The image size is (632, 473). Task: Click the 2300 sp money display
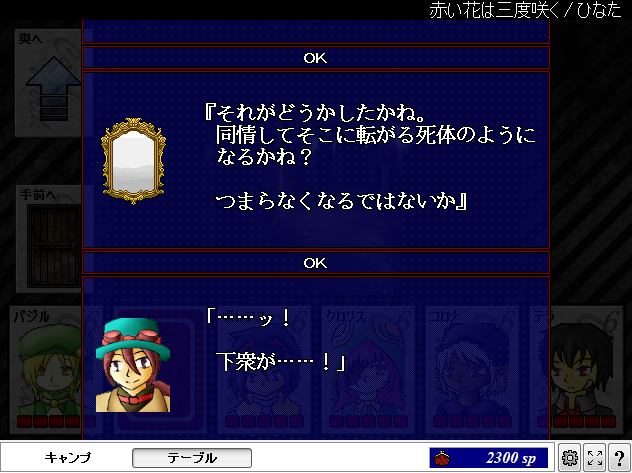coord(489,458)
